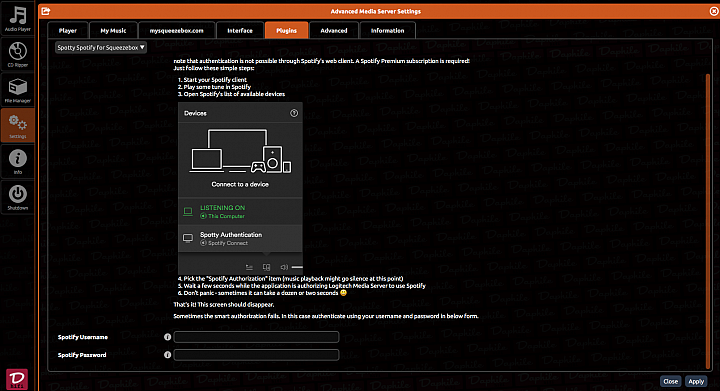Click the 'Spotify Username' label
Image resolution: width=720 pixels, height=391 pixels.
83,337
